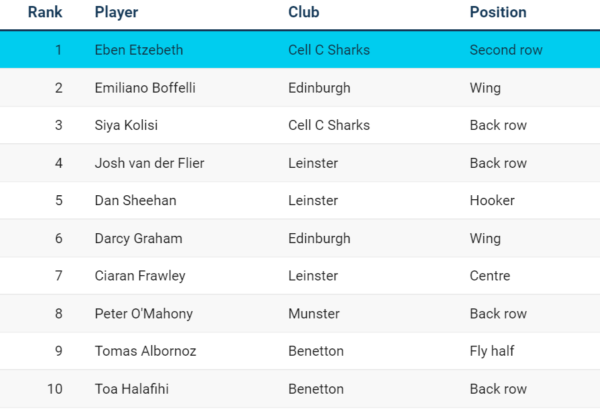Screen dimensions: 600x409
Task: Click the Player column header
Action: click(x=116, y=12)
